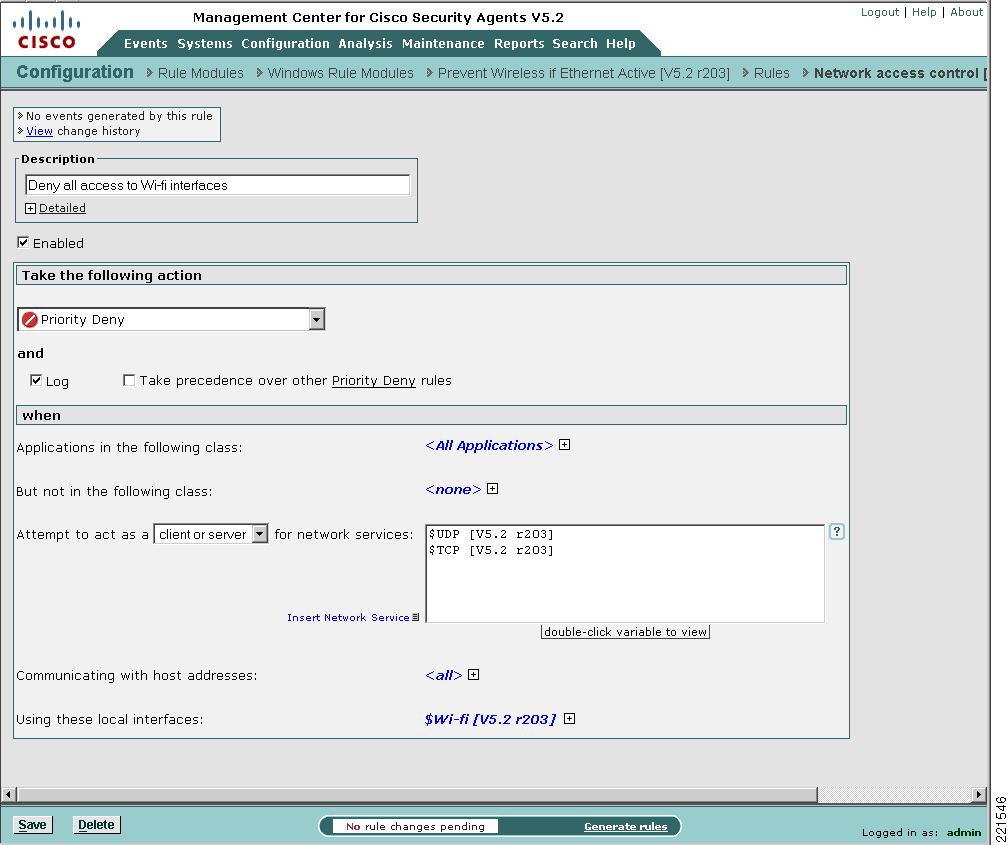Click $TCP [V5.2 r203] entry

[x=491, y=550]
